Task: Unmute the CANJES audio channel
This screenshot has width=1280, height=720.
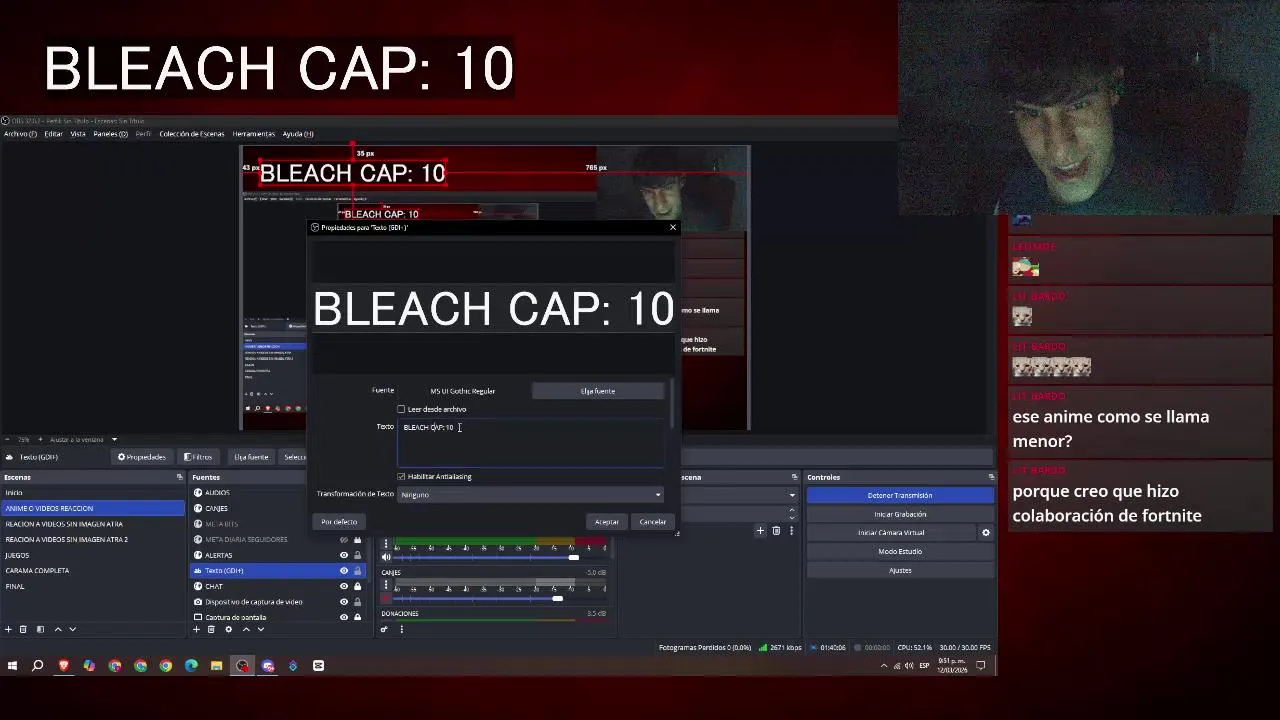Action: (386, 598)
